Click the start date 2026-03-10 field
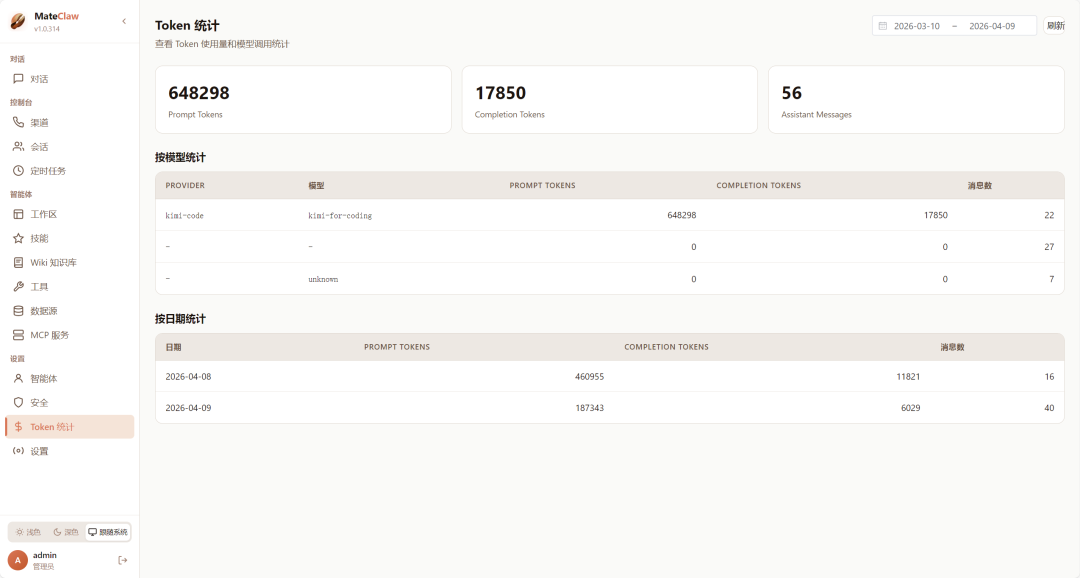 coord(916,26)
